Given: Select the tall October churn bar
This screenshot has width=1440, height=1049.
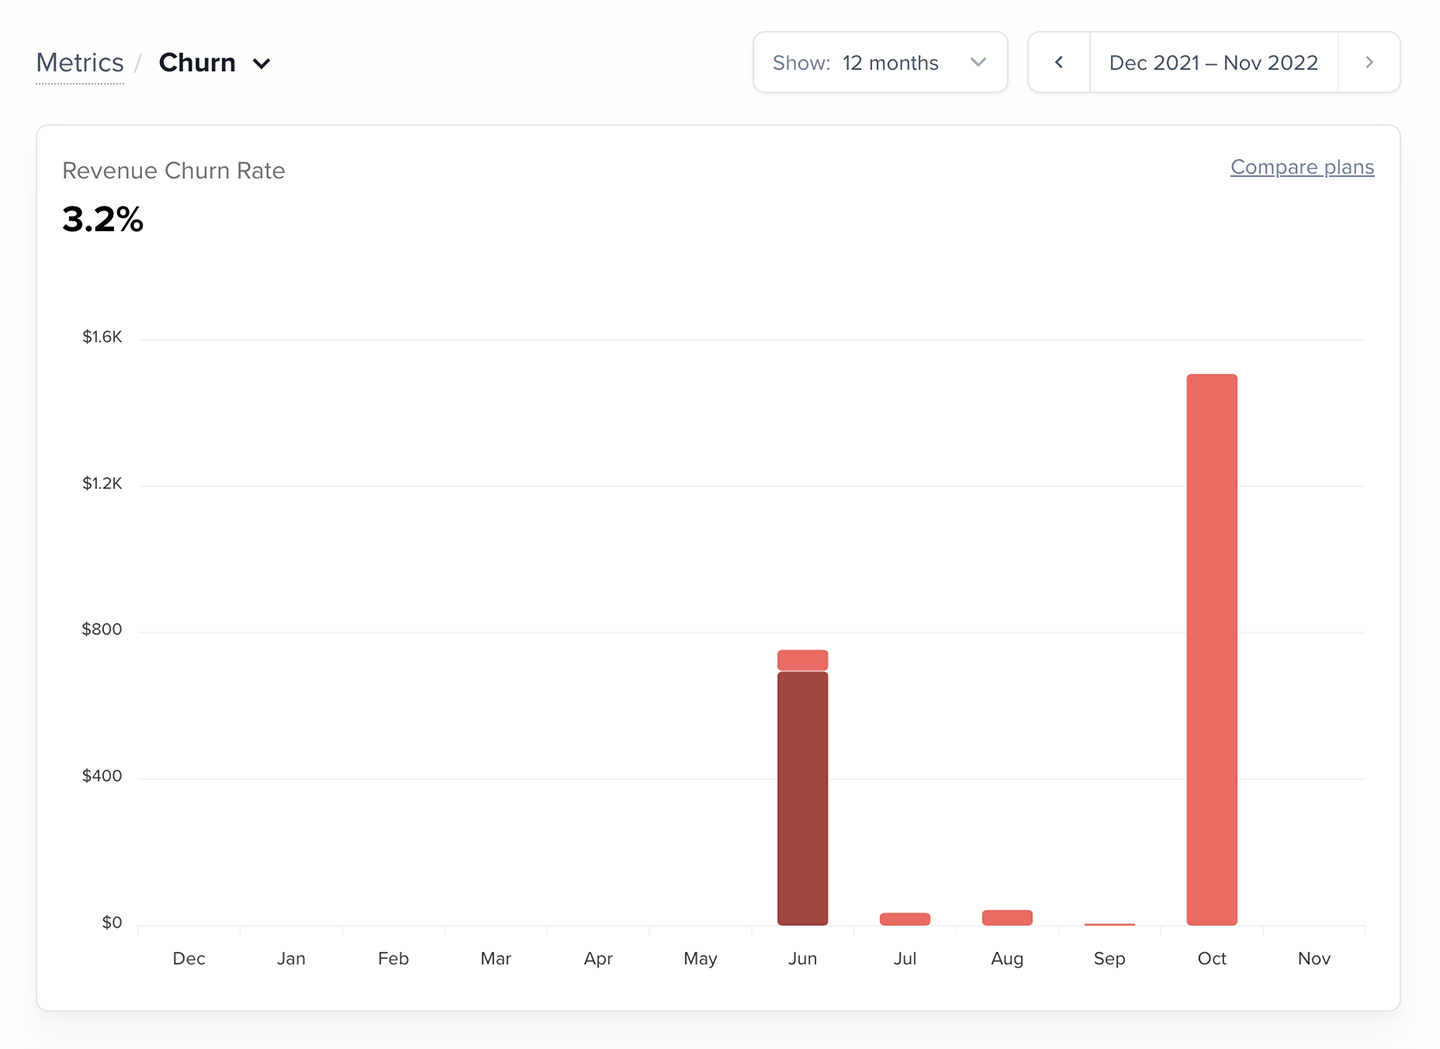Looking at the screenshot, I should [x=1212, y=649].
